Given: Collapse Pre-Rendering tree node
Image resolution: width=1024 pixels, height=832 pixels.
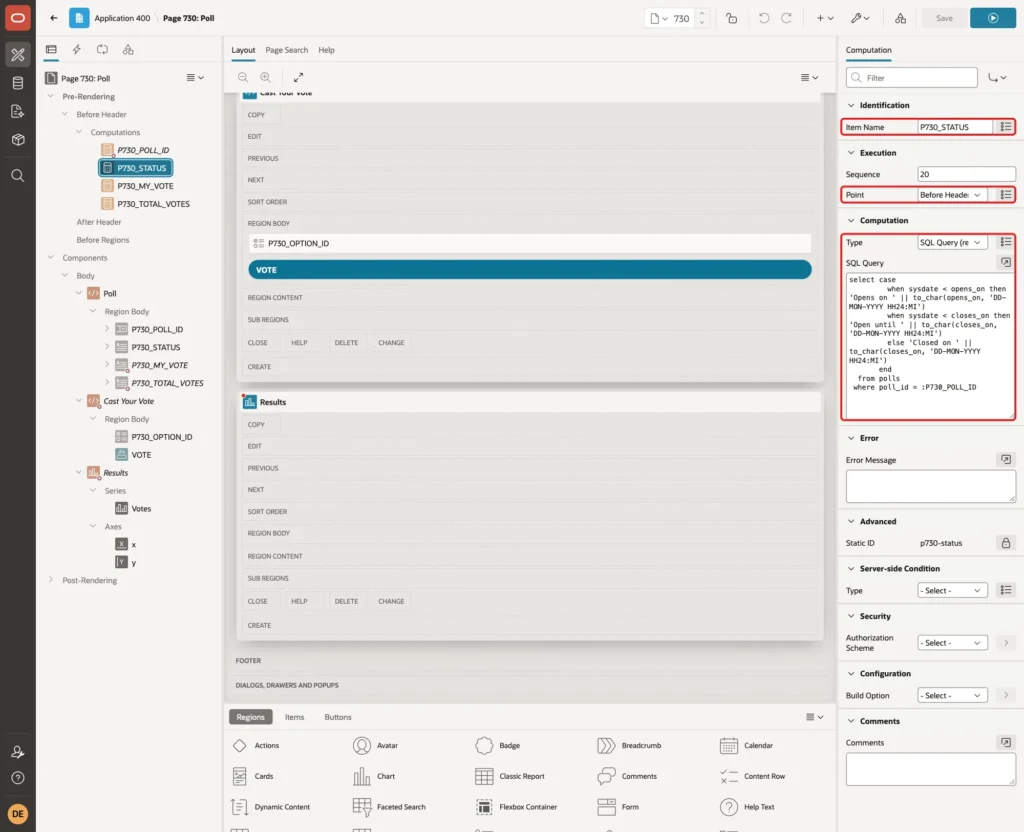Looking at the screenshot, I should click(51, 96).
